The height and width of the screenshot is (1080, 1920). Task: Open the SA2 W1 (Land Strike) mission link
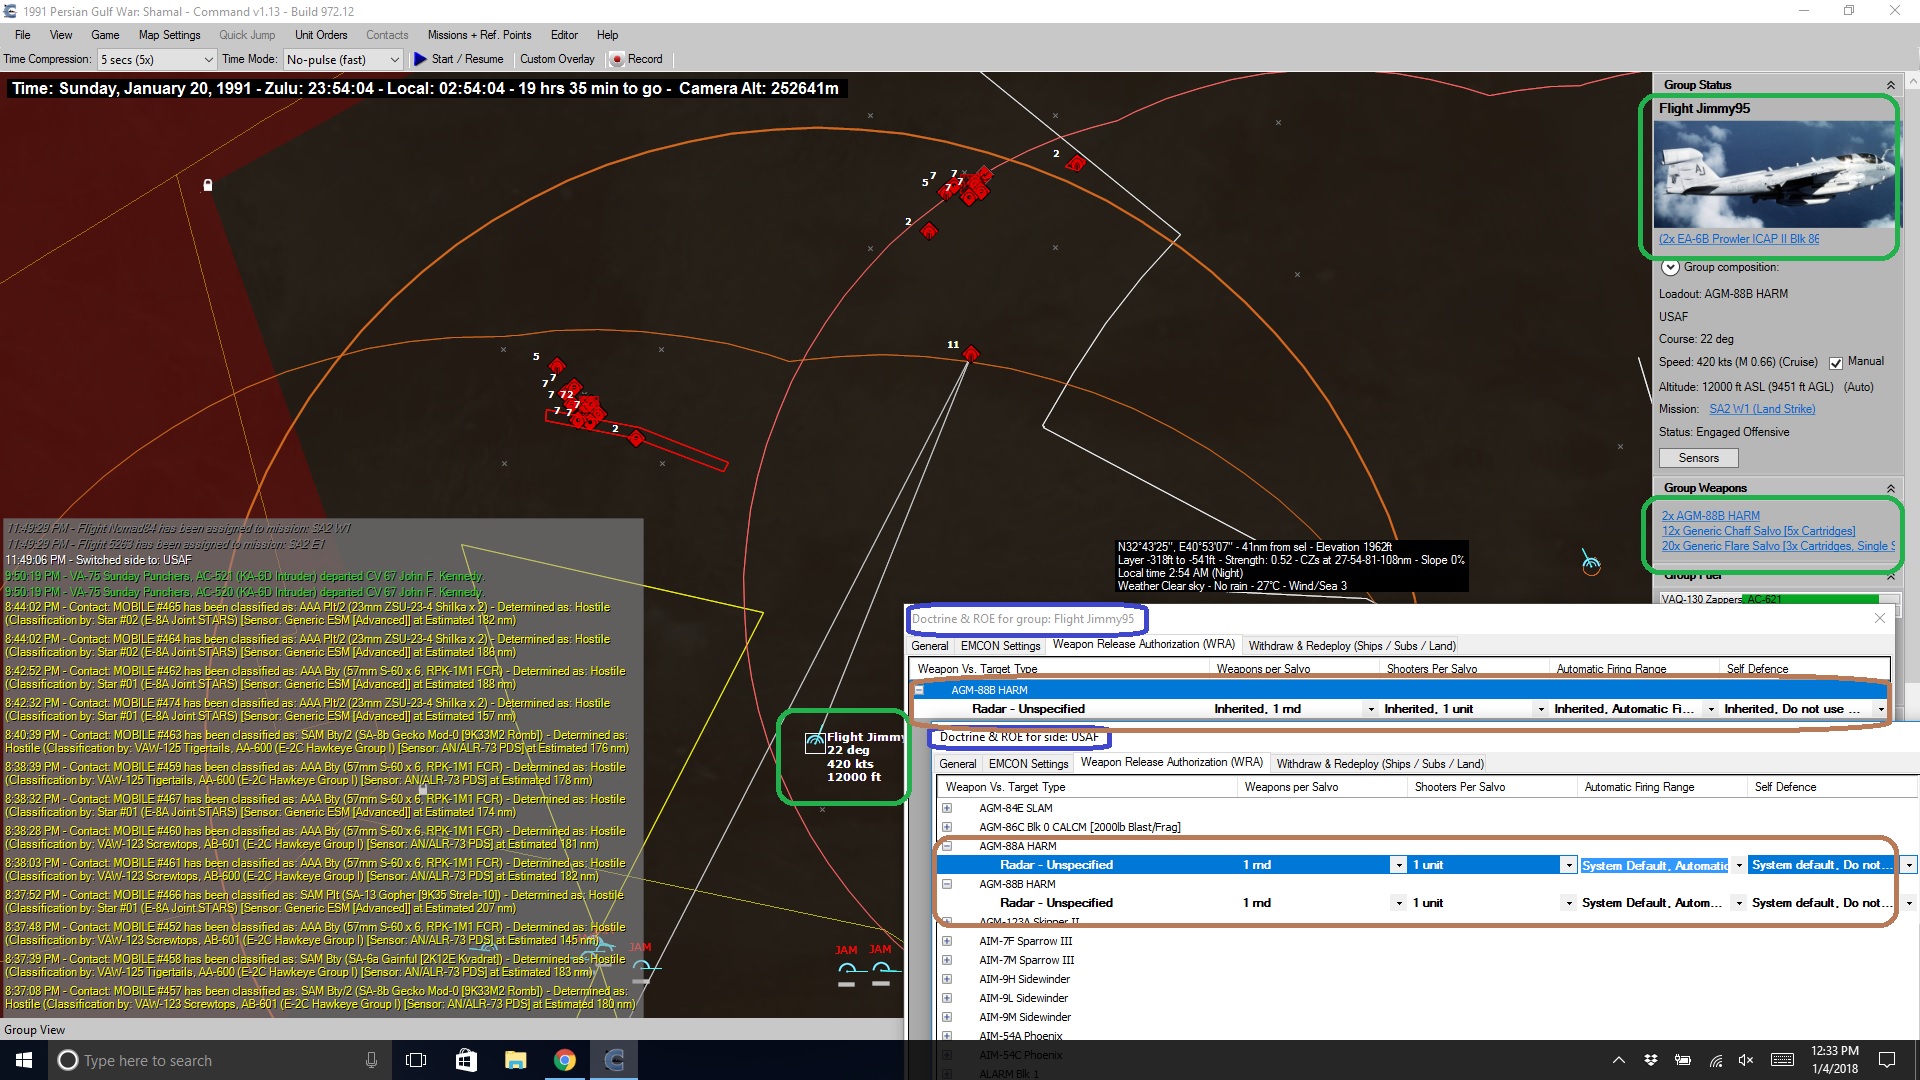click(1762, 409)
